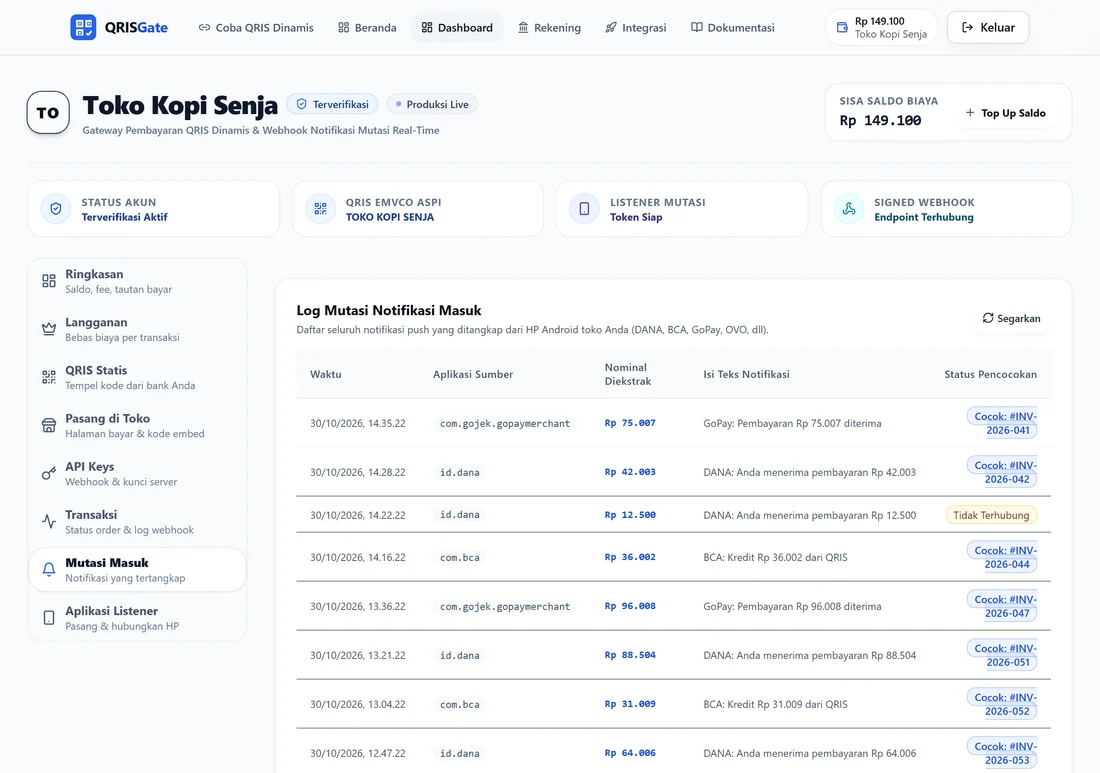Select the Dashboard nav tab
The height and width of the screenshot is (773, 1100).
click(x=457, y=27)
